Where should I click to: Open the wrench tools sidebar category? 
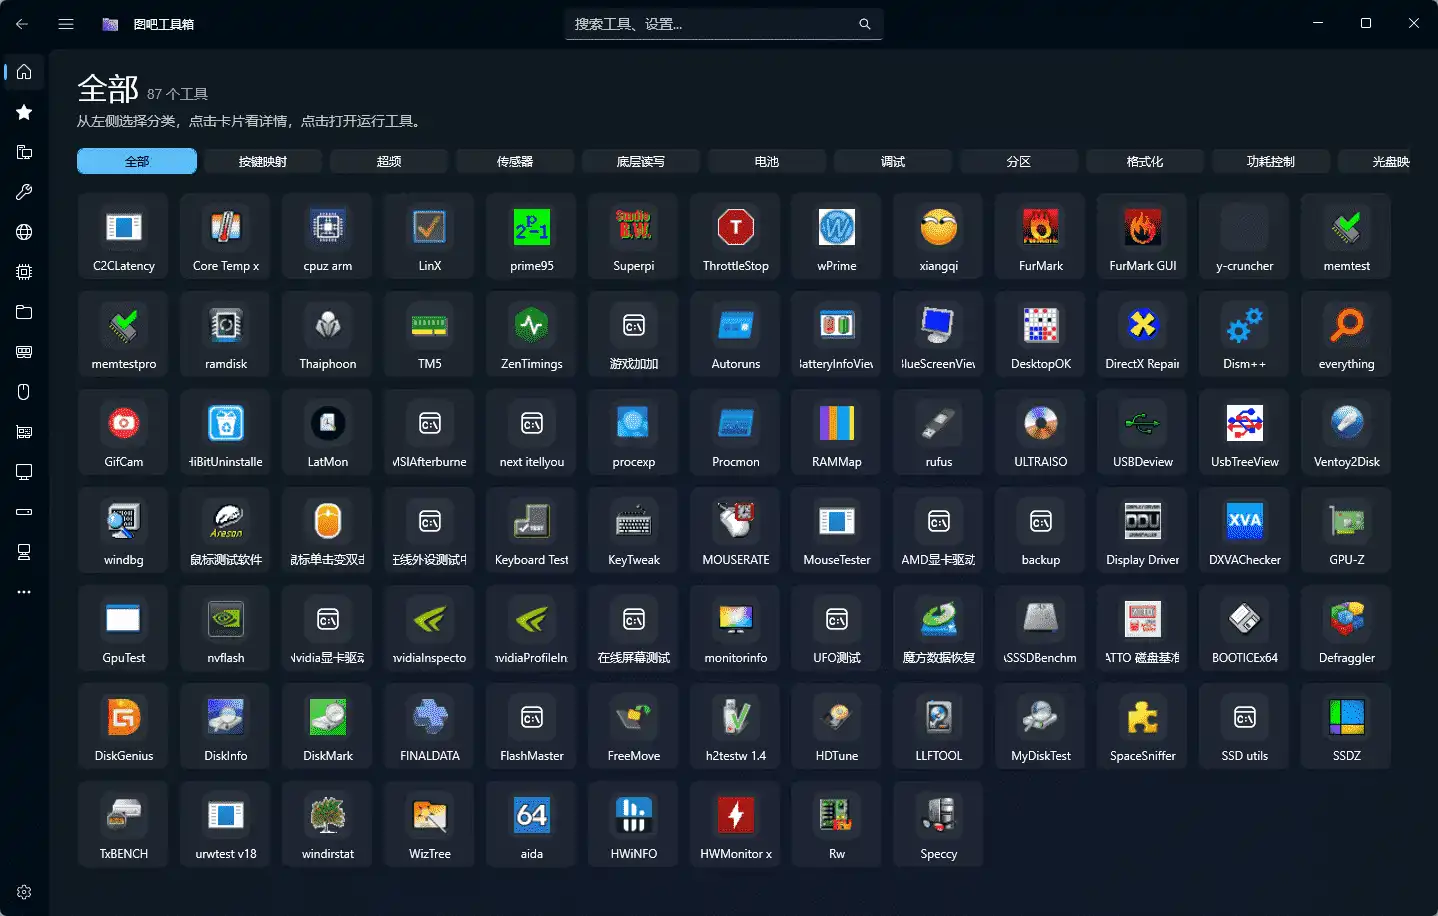click(x=24, y=192)
